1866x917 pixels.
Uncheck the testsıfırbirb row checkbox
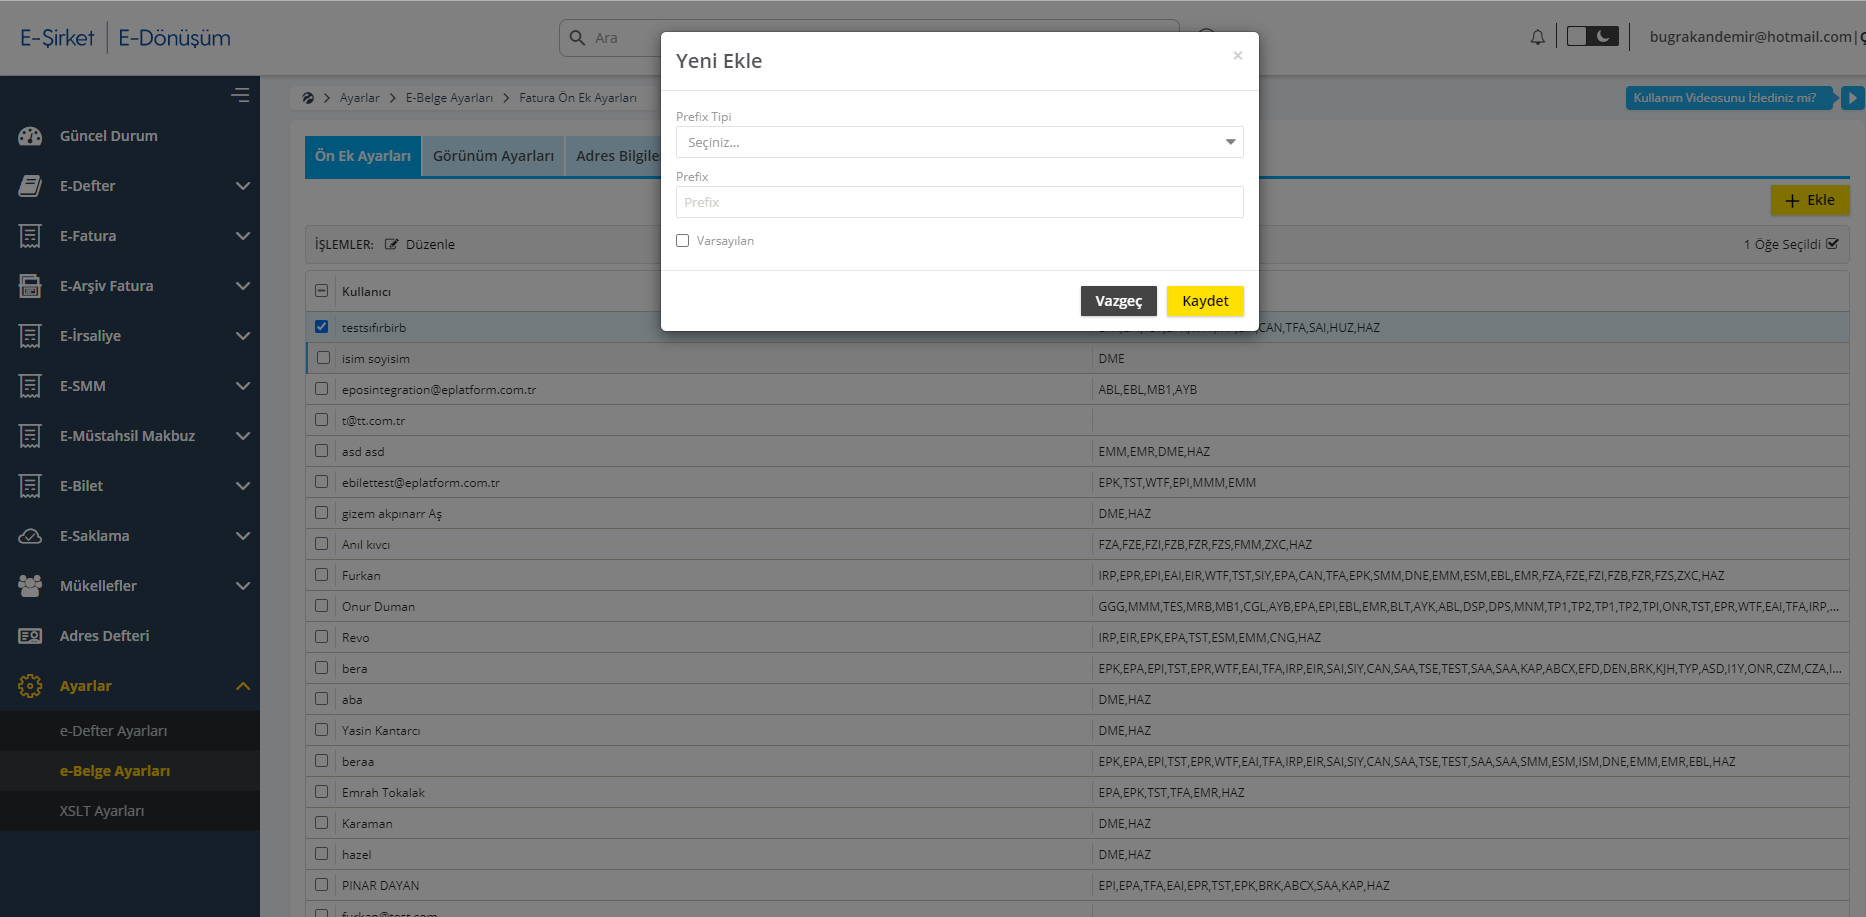point(321,327)
